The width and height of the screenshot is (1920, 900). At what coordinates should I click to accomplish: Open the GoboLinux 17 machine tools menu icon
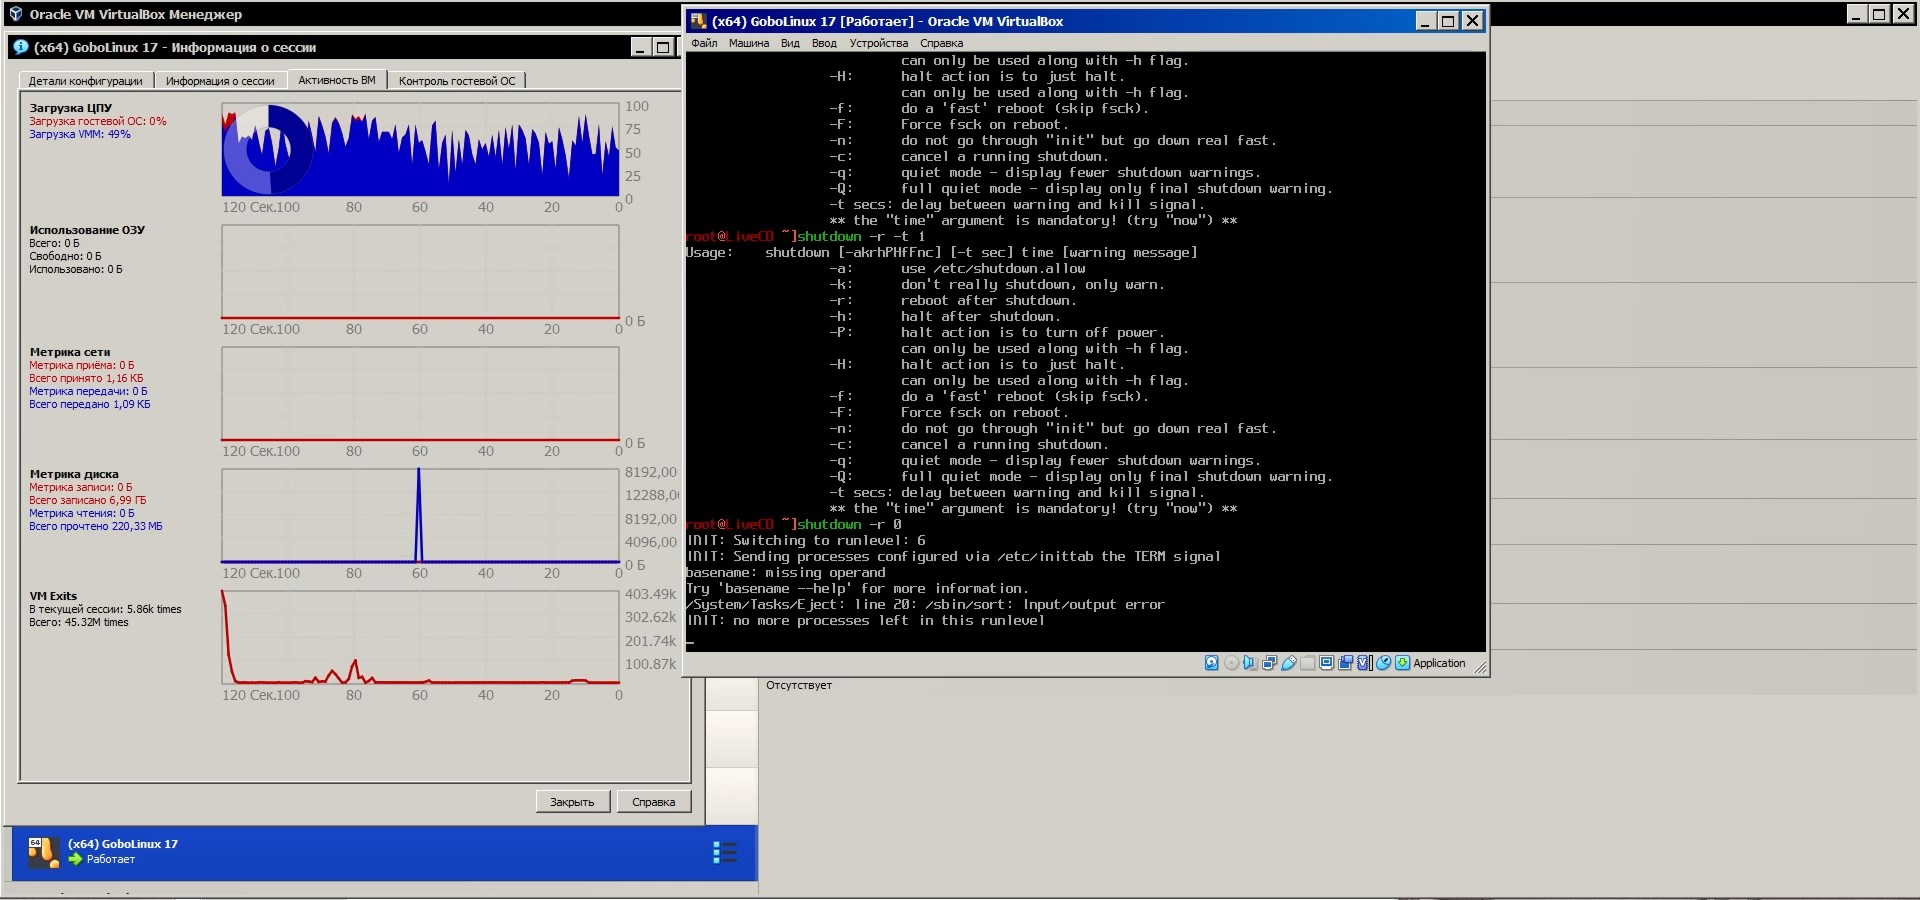[724, 852]
